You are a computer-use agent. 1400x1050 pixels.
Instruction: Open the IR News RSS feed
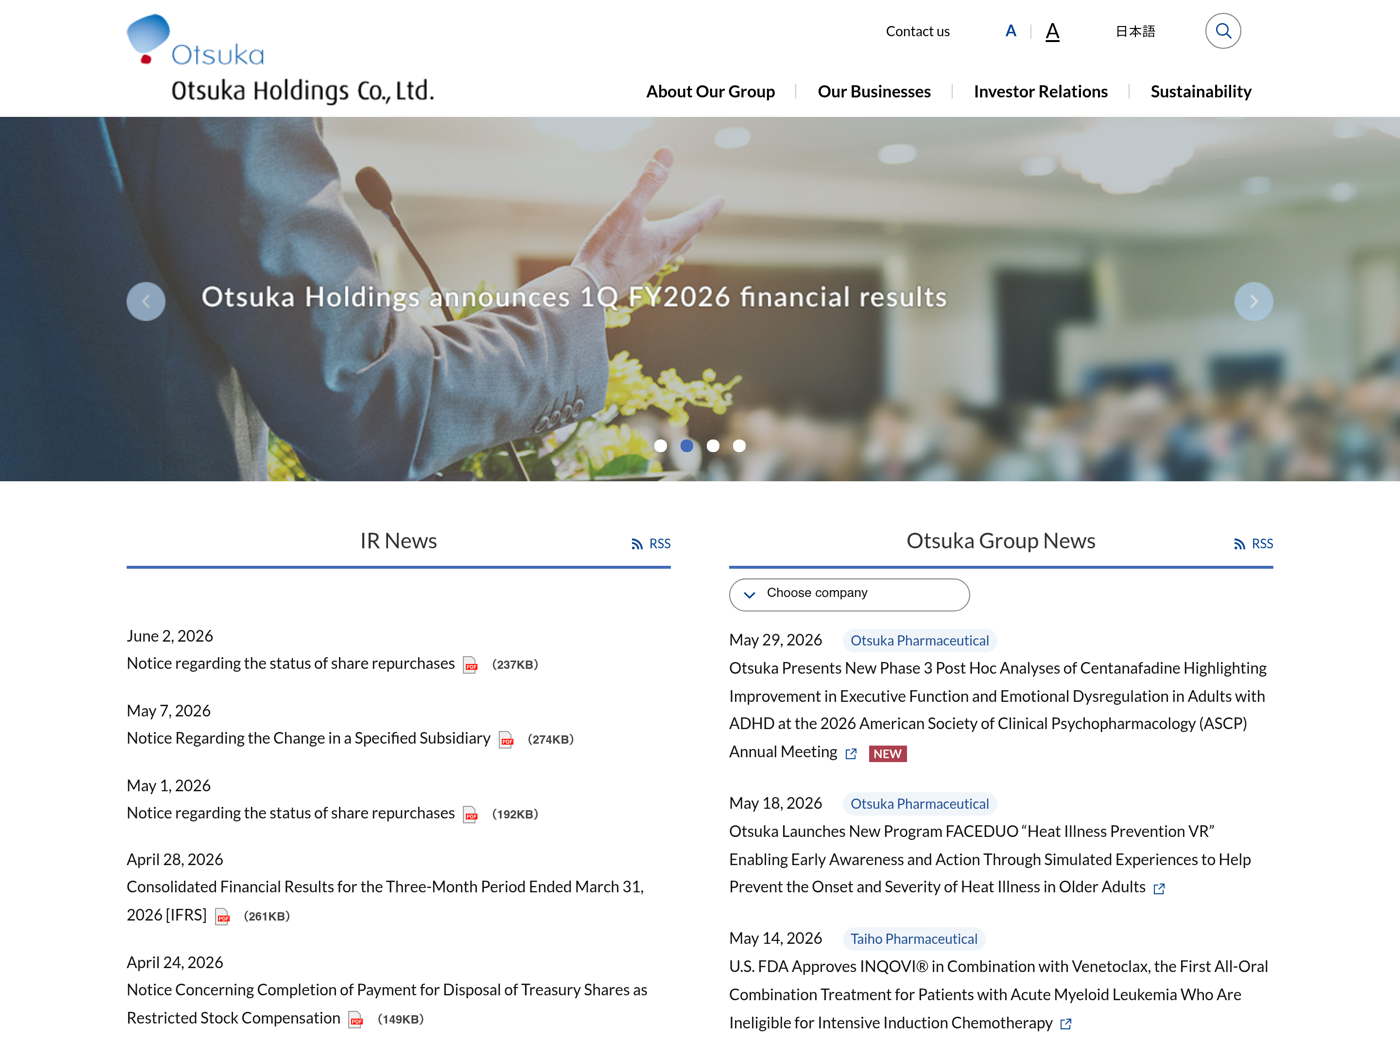coord(651,544)
